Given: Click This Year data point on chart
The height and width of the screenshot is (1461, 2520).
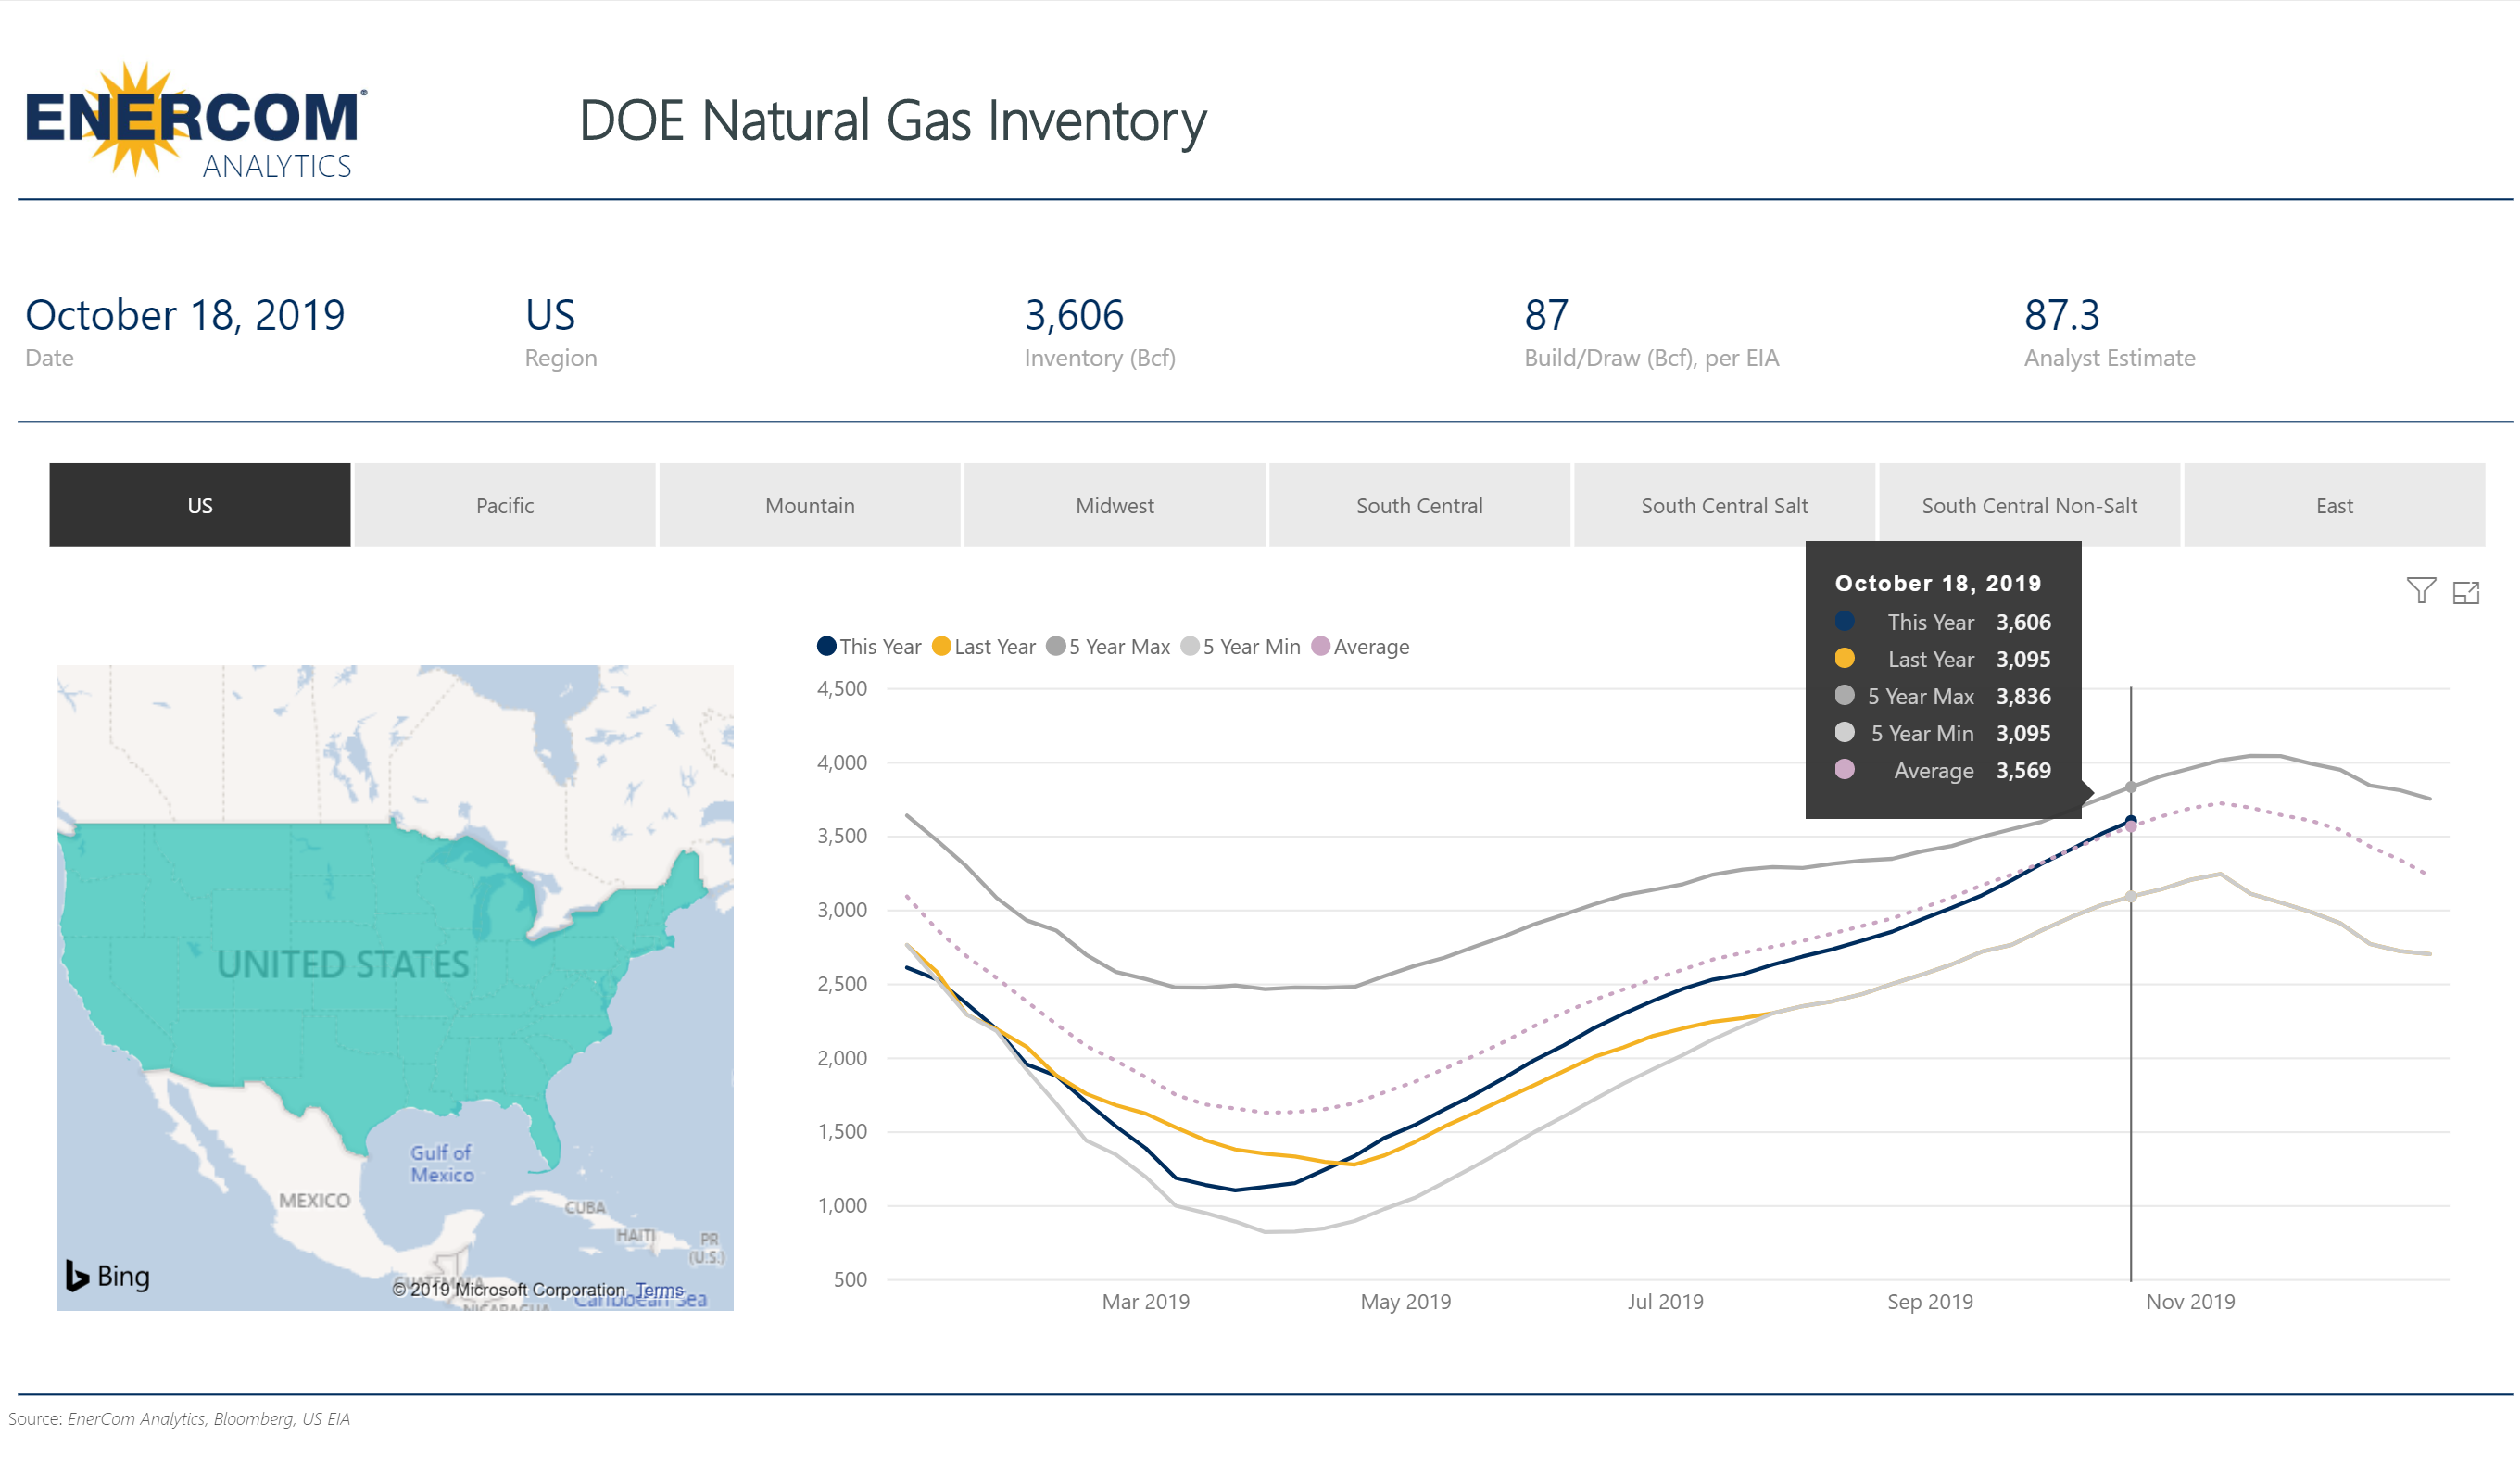Looking at the screenshot, I should point(2131,821).
